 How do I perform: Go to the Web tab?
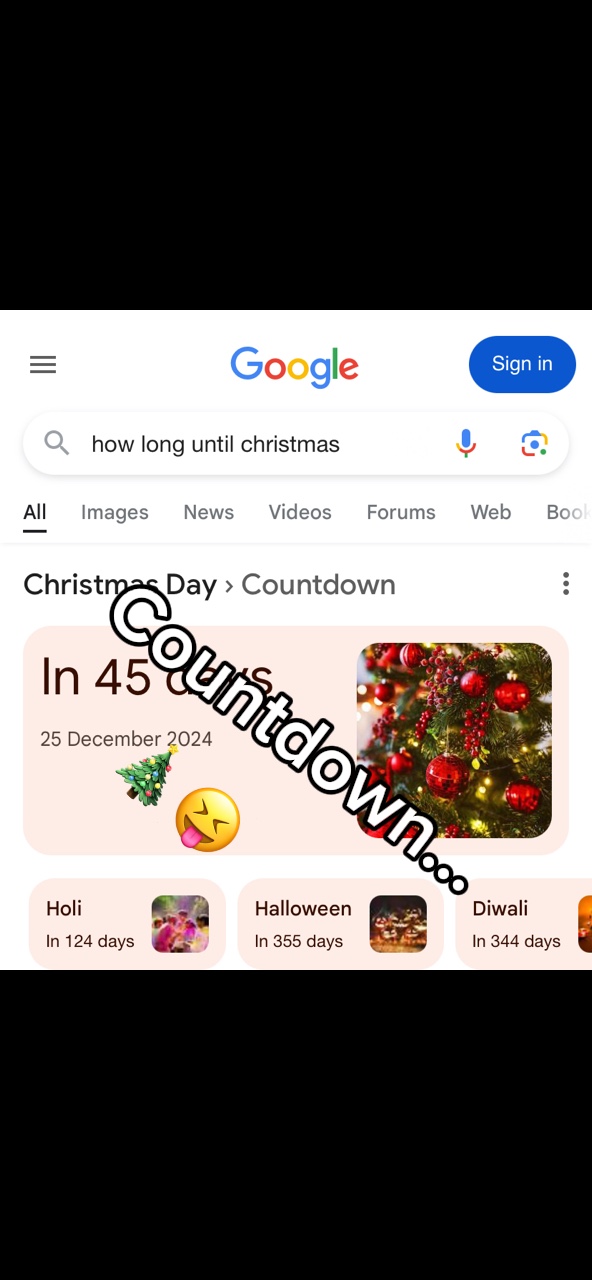pos(491,512)
